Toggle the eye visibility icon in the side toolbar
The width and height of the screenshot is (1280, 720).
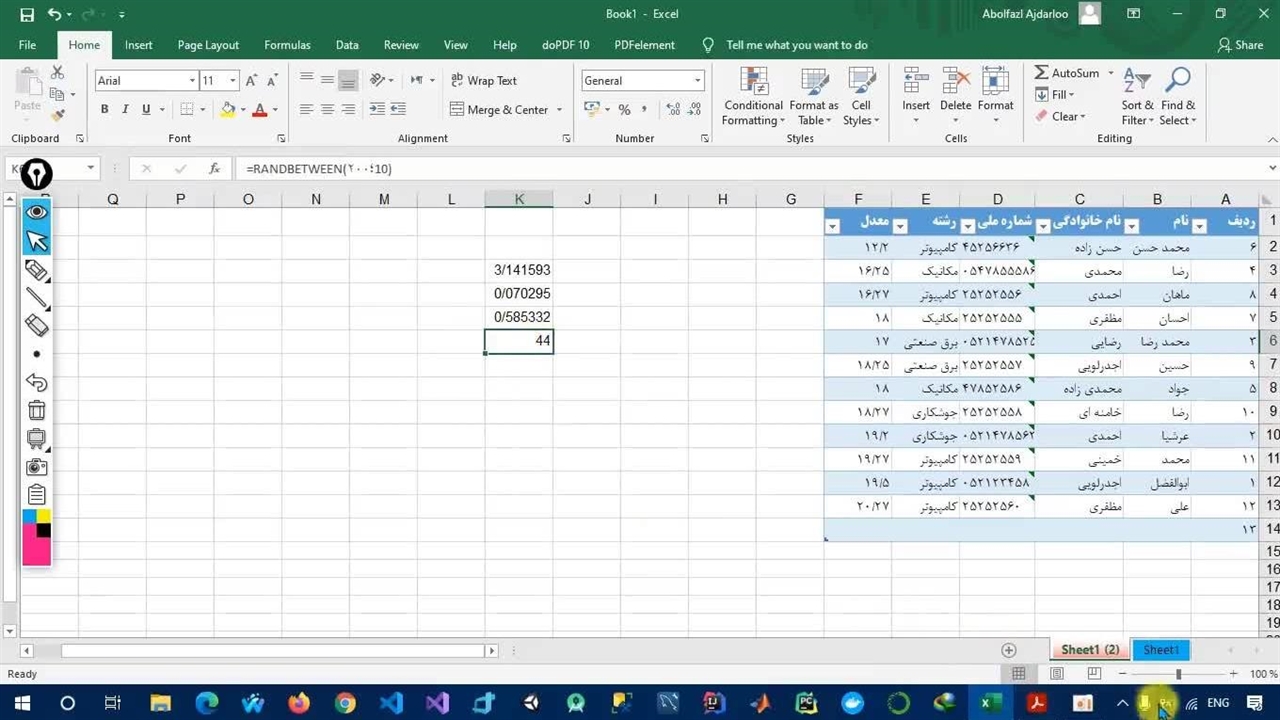36,212
